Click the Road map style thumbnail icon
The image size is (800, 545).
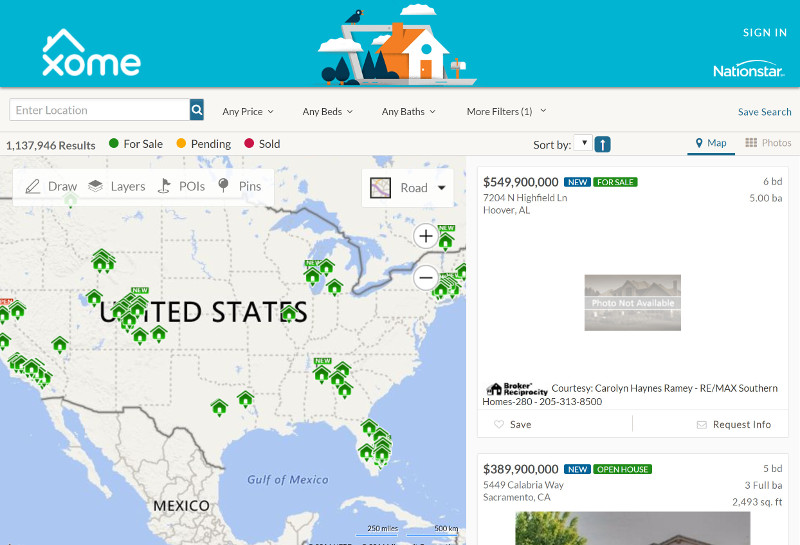point(381,188)
